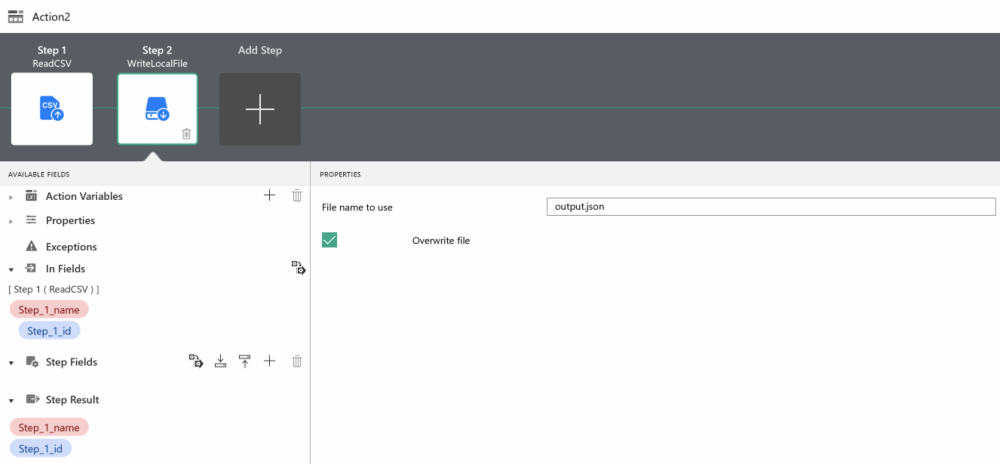Screen dimensions: 1000x464
Task: Uncheck the Overwrite file checkbox
Action: [329, 240]
